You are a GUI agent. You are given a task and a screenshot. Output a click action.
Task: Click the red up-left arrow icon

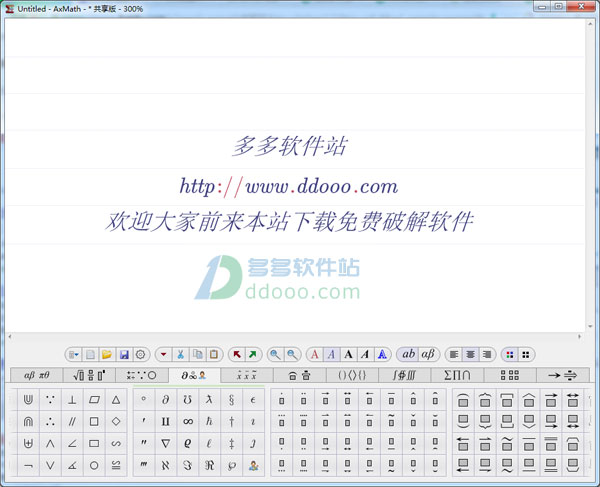tap(237, 355)
